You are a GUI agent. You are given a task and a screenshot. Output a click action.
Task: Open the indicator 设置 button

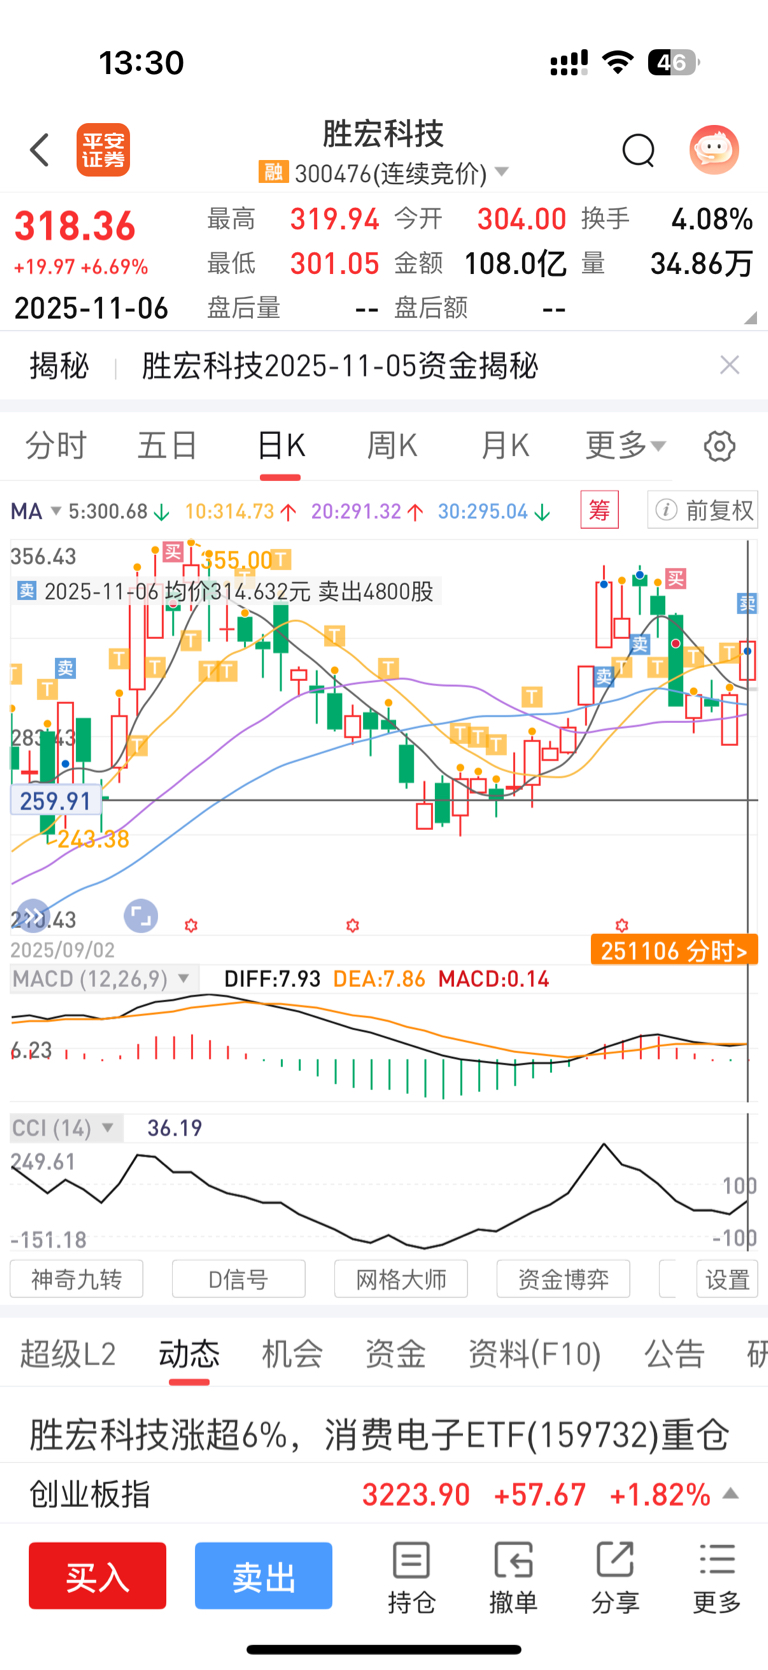click(x=727, y=1279)
